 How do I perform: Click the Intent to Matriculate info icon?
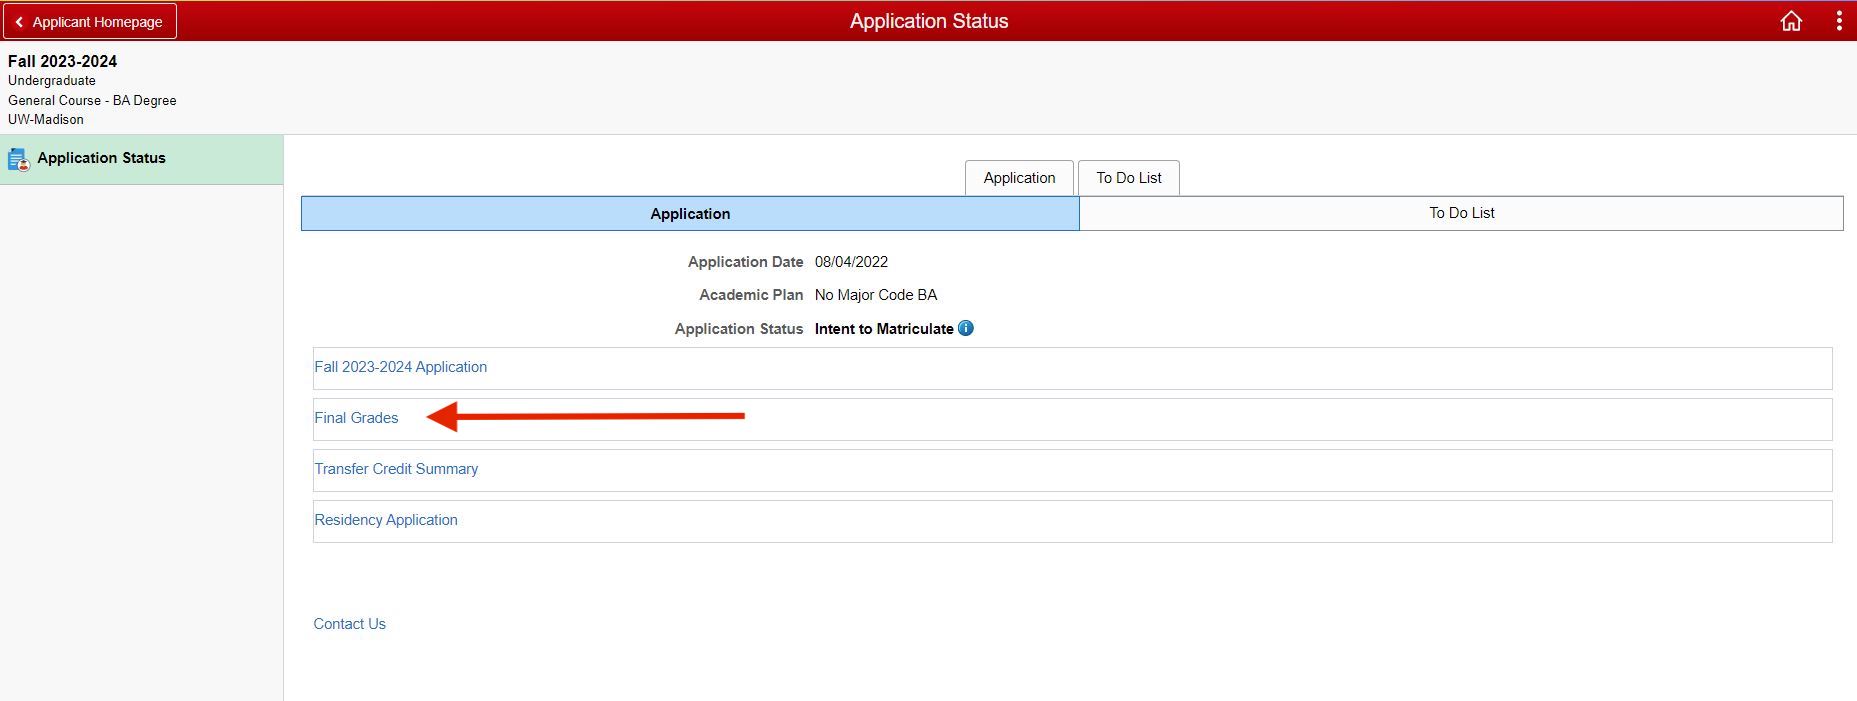pos(966,328)
